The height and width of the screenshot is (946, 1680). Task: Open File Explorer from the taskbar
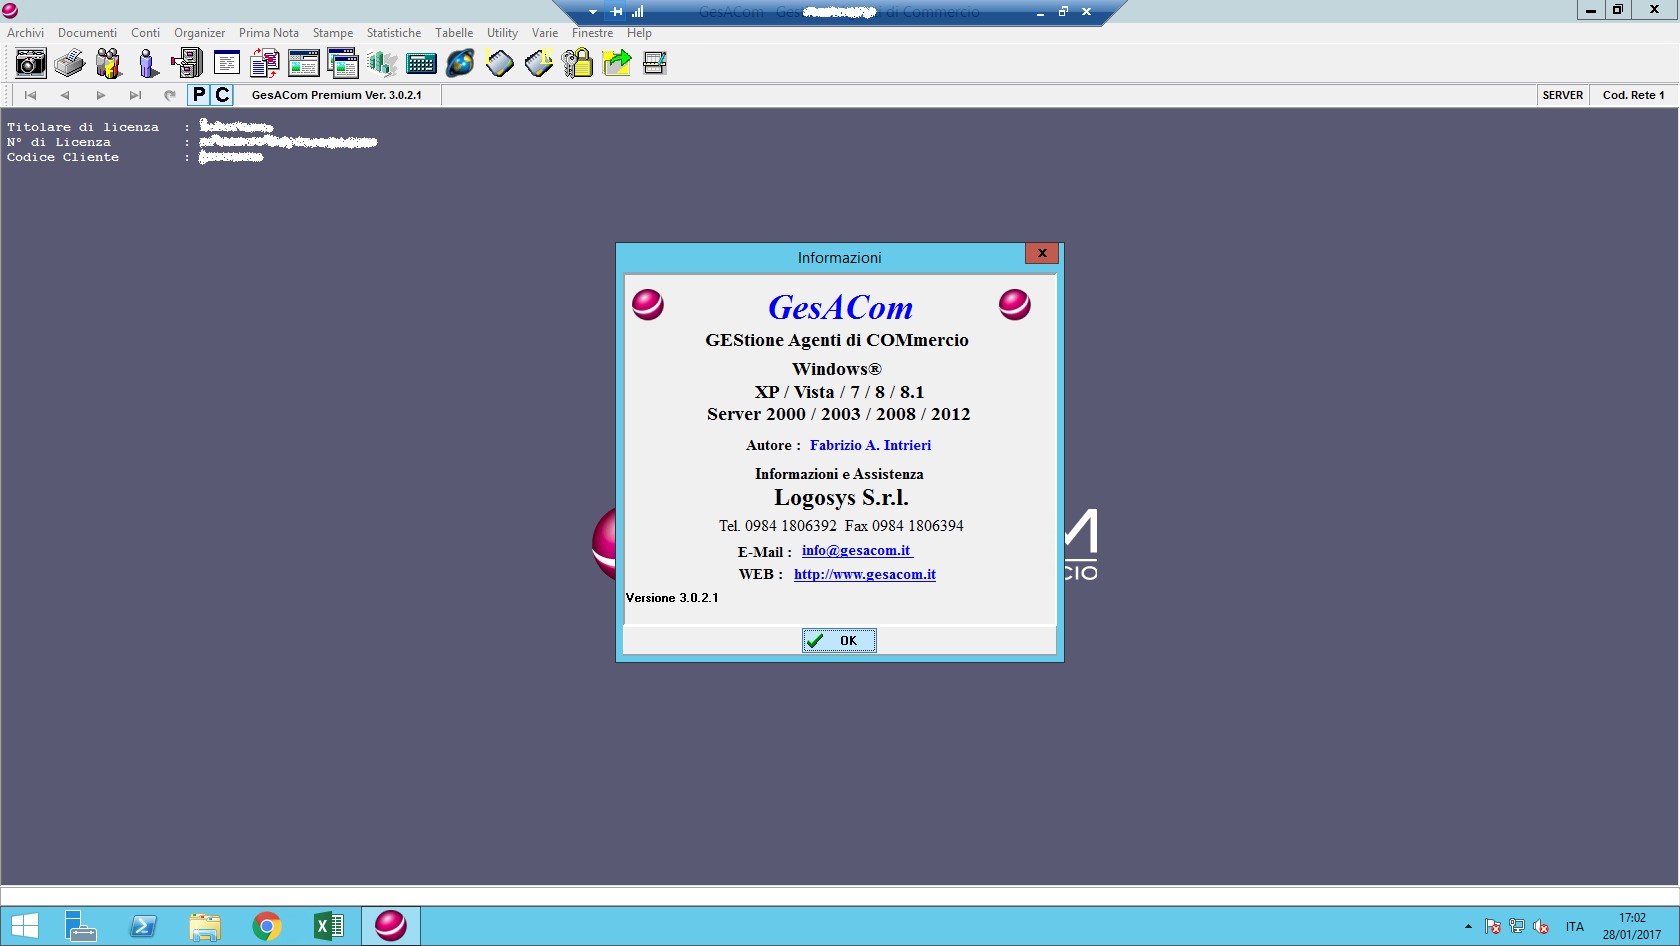click(205, 926)
